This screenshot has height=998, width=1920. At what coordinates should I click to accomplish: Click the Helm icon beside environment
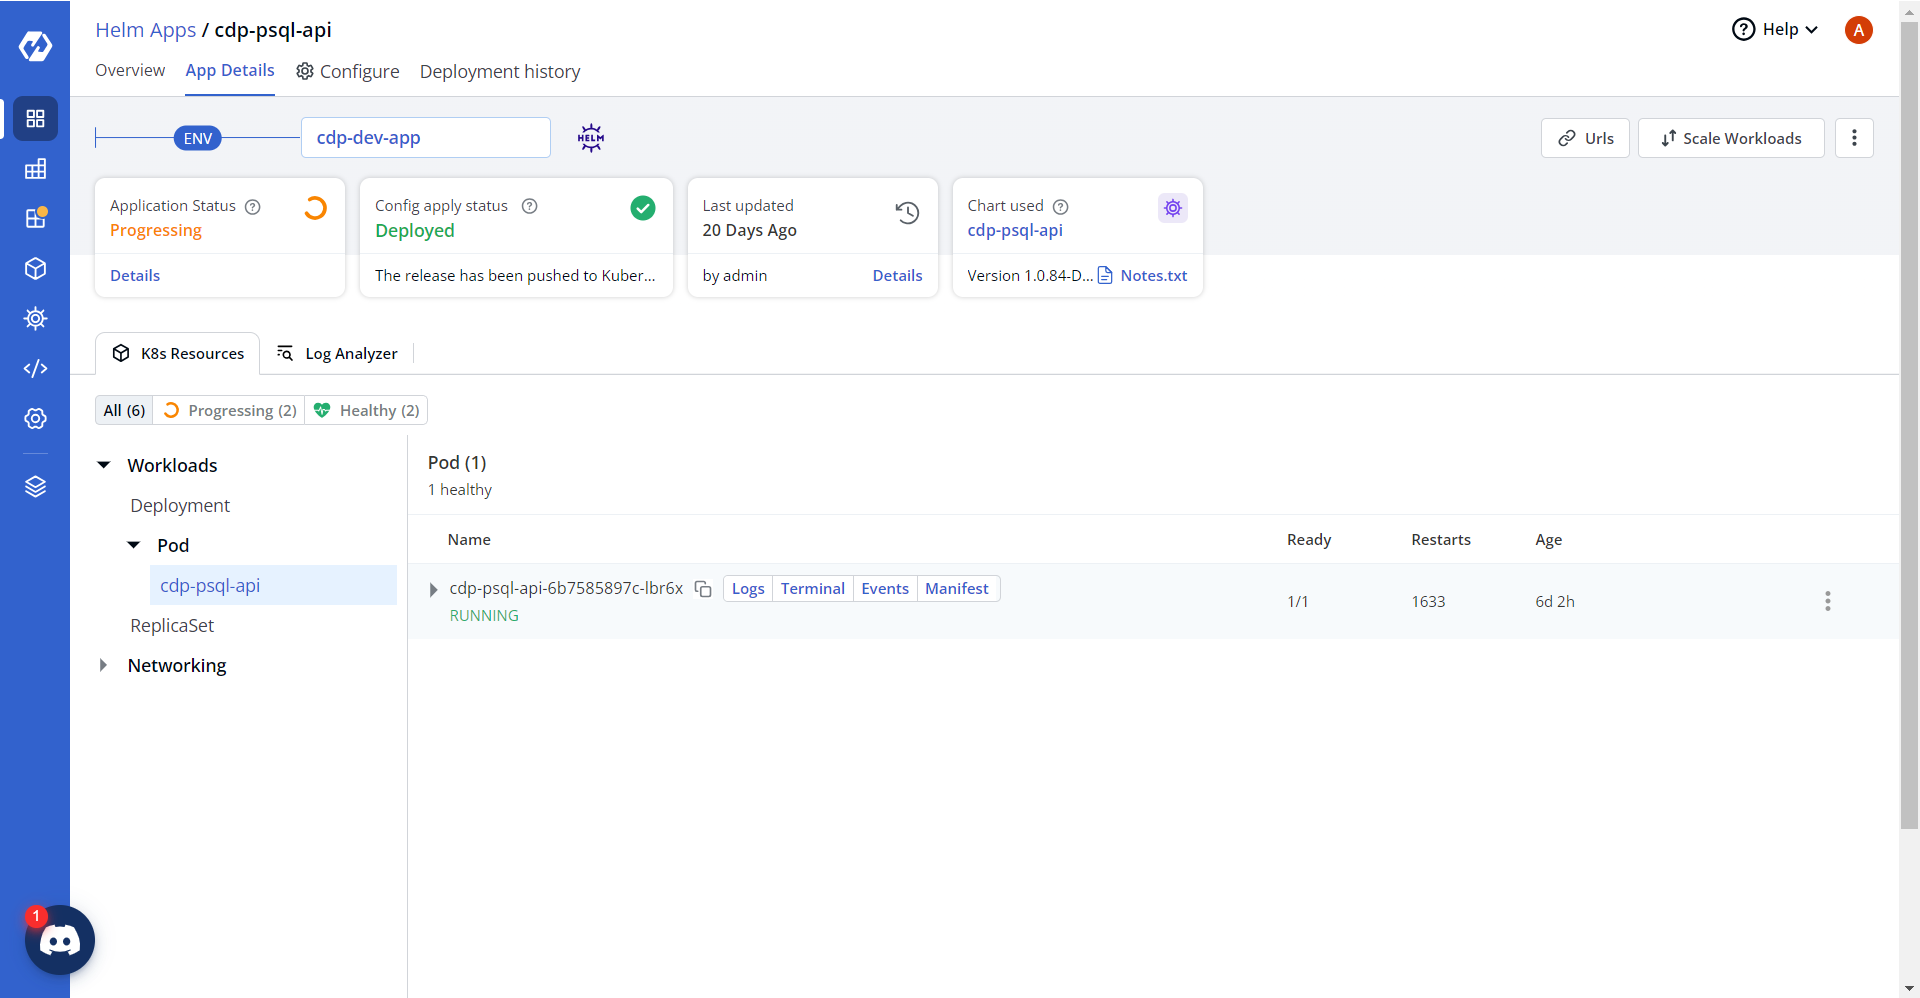(591, 138)
